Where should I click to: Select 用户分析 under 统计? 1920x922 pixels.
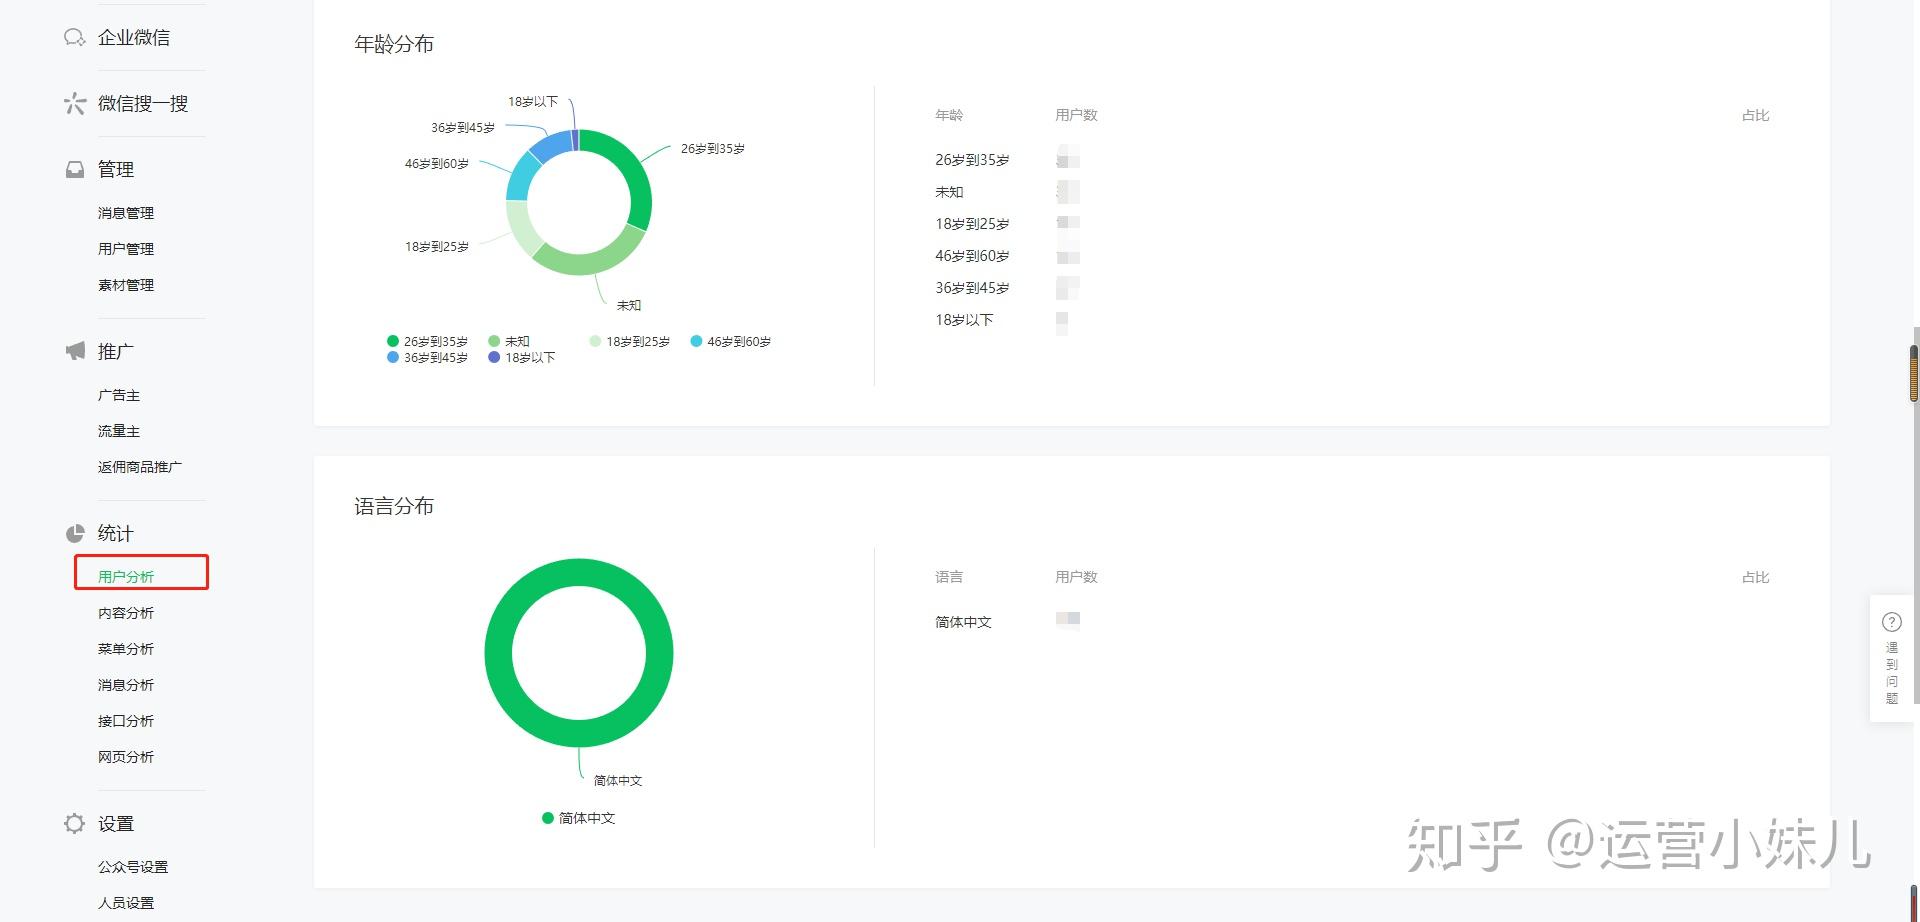pos(126,576)
